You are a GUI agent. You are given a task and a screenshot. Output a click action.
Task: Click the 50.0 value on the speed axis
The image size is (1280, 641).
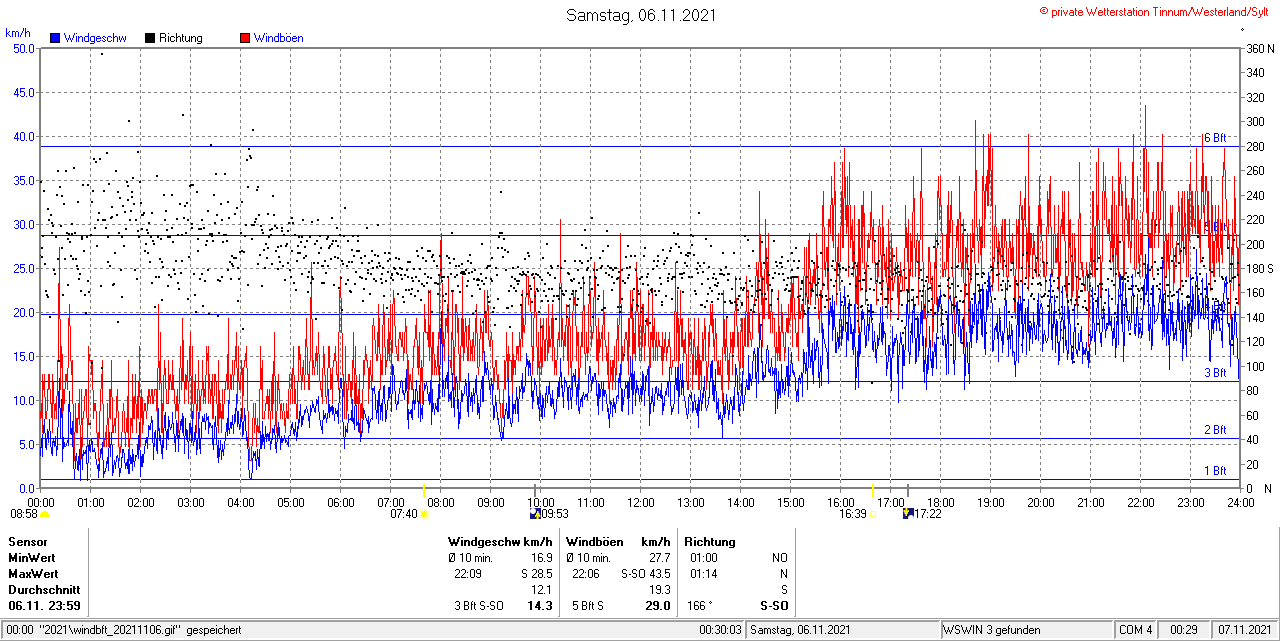coord(24,48)
